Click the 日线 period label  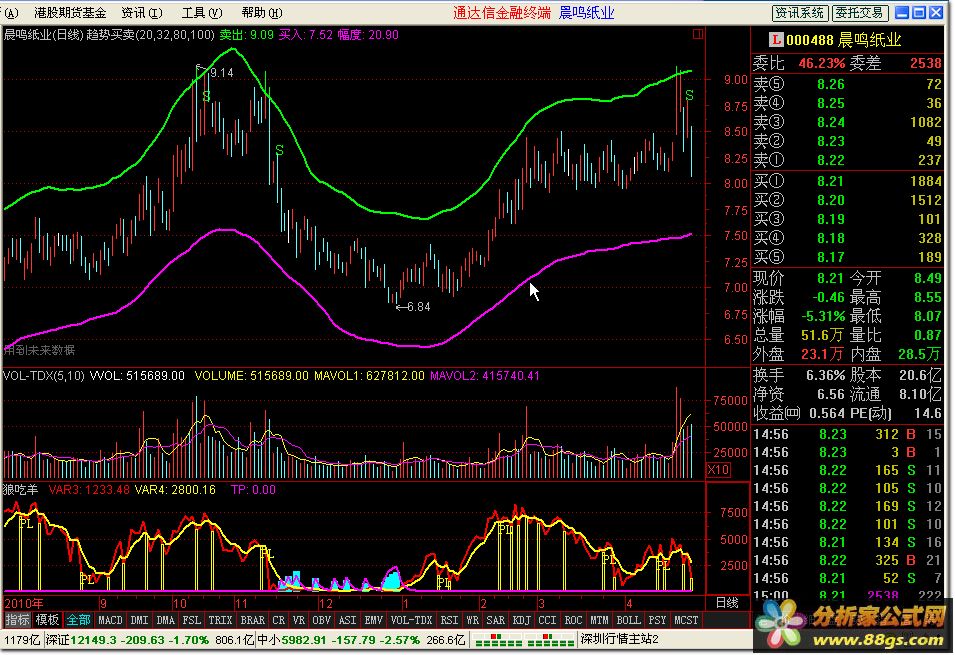point(727,603)
